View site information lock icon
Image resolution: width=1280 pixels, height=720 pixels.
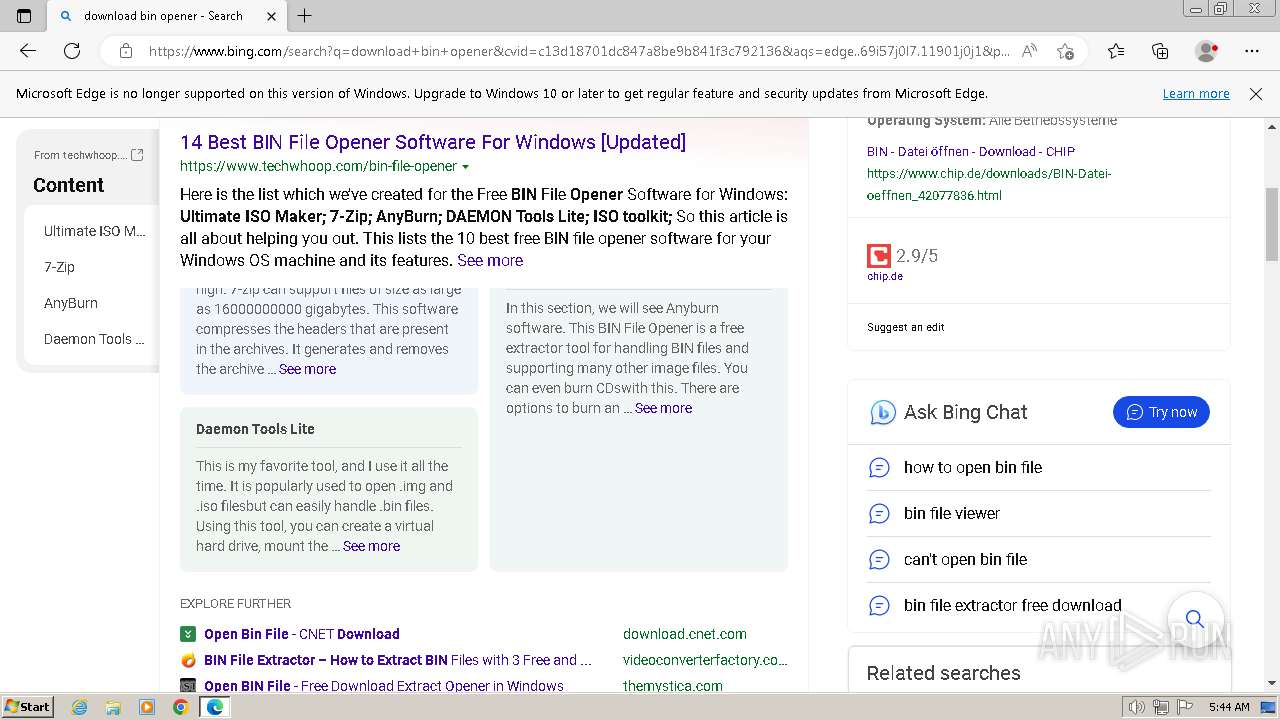click(126, 51)
